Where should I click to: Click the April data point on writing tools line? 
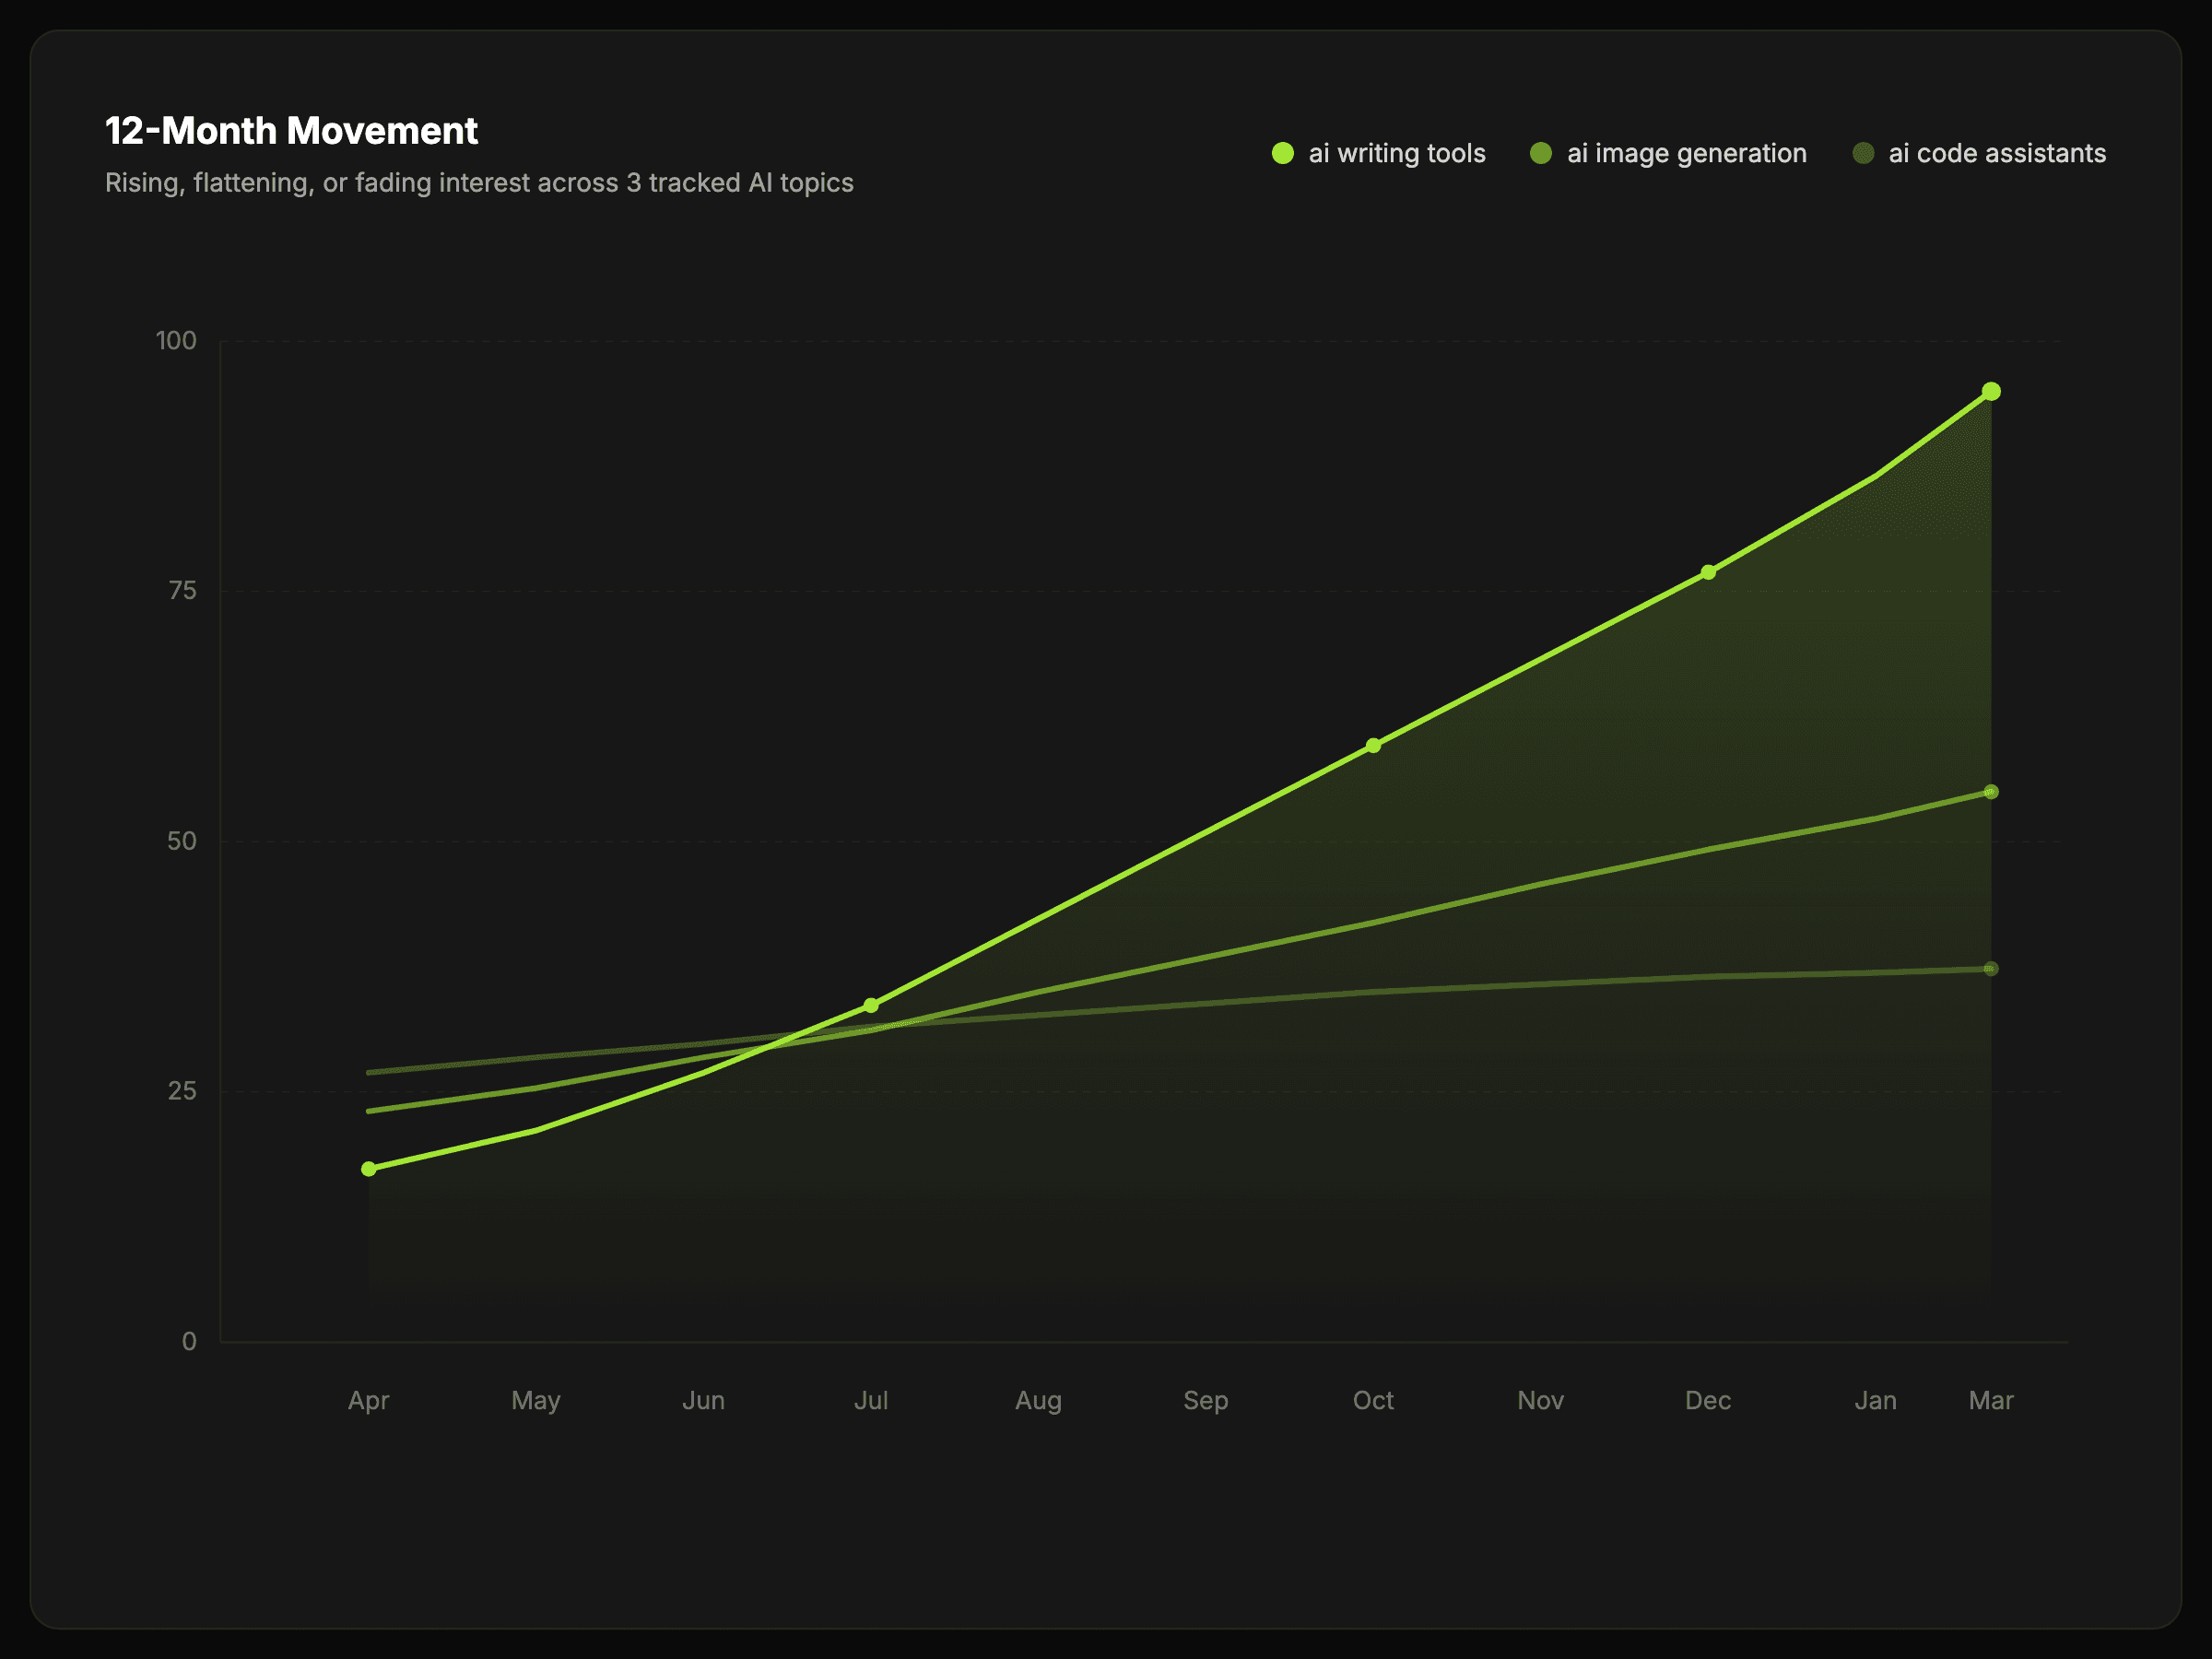tap(369, 1168)
